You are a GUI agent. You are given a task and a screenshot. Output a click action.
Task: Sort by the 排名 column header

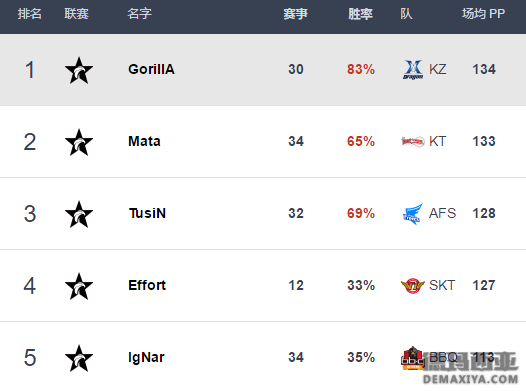pos(30,14)
